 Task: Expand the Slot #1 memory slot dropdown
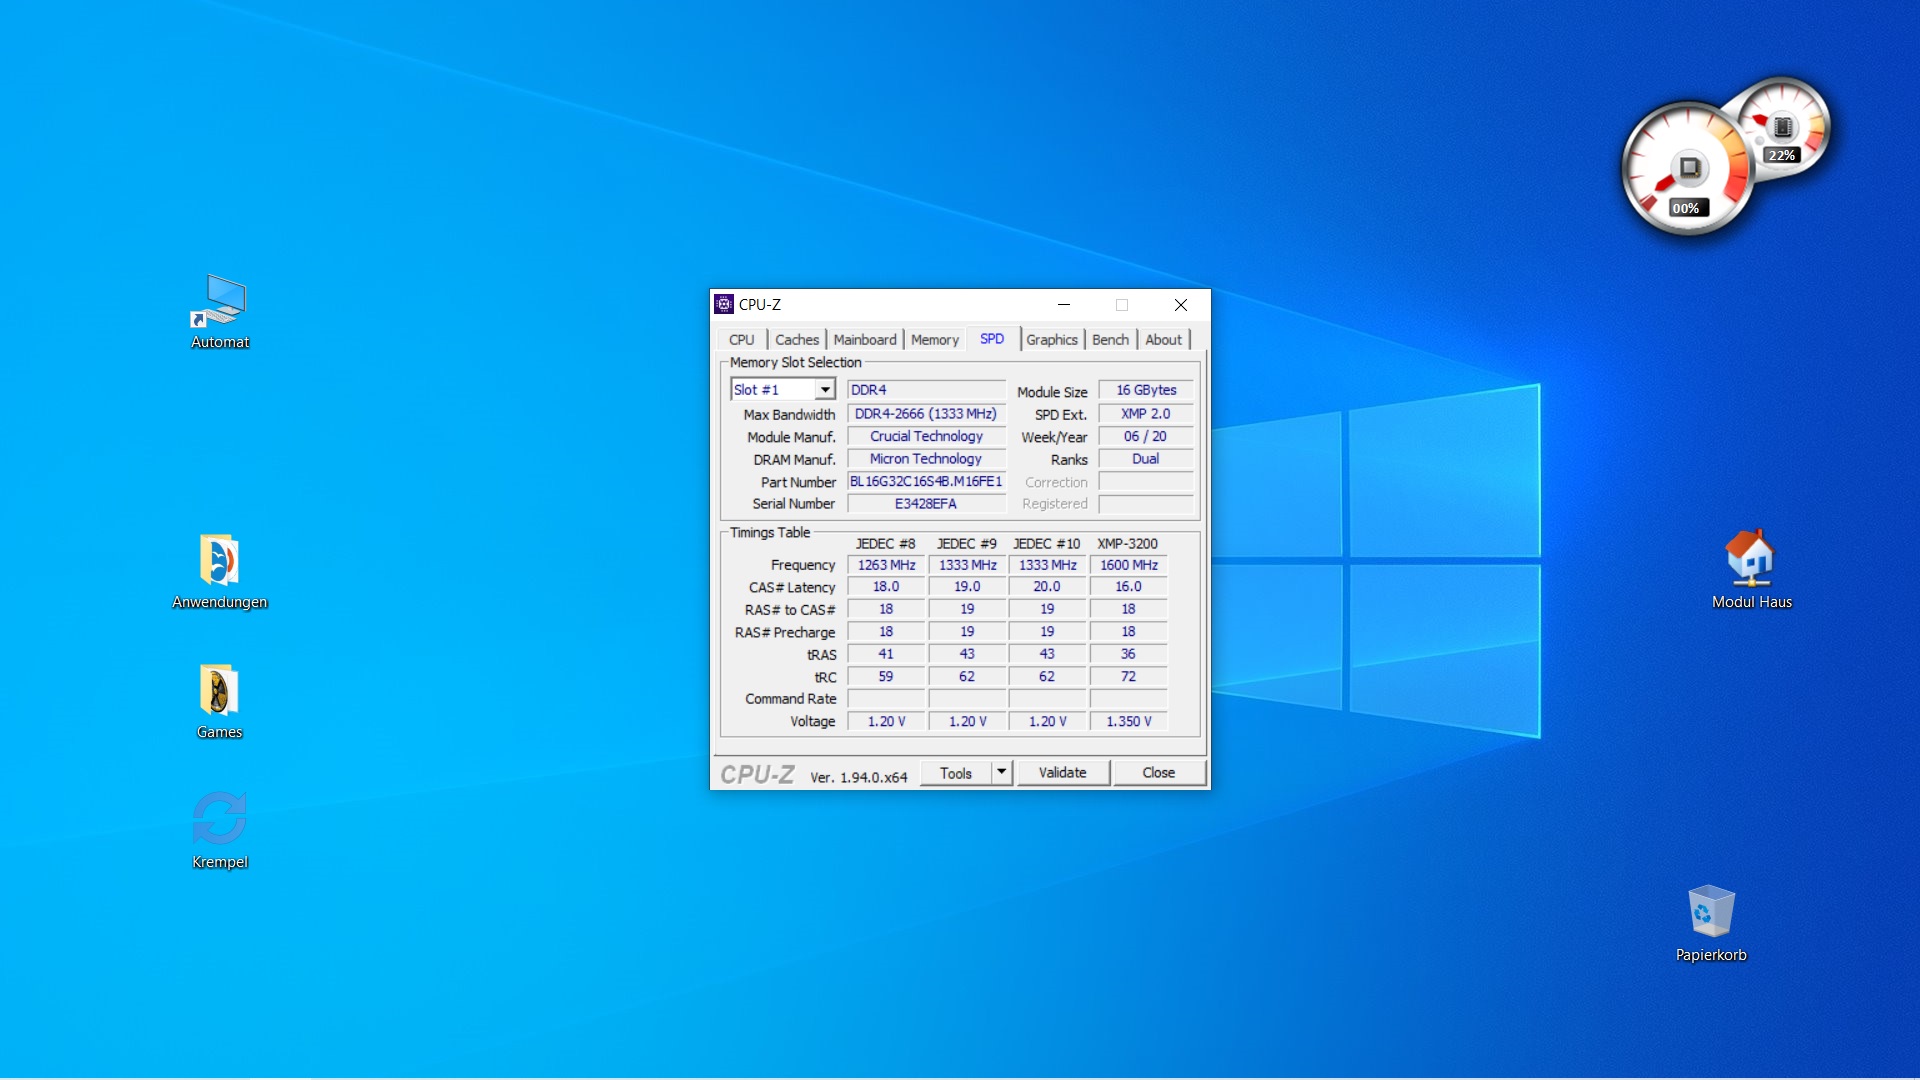[x=825, y=390]
